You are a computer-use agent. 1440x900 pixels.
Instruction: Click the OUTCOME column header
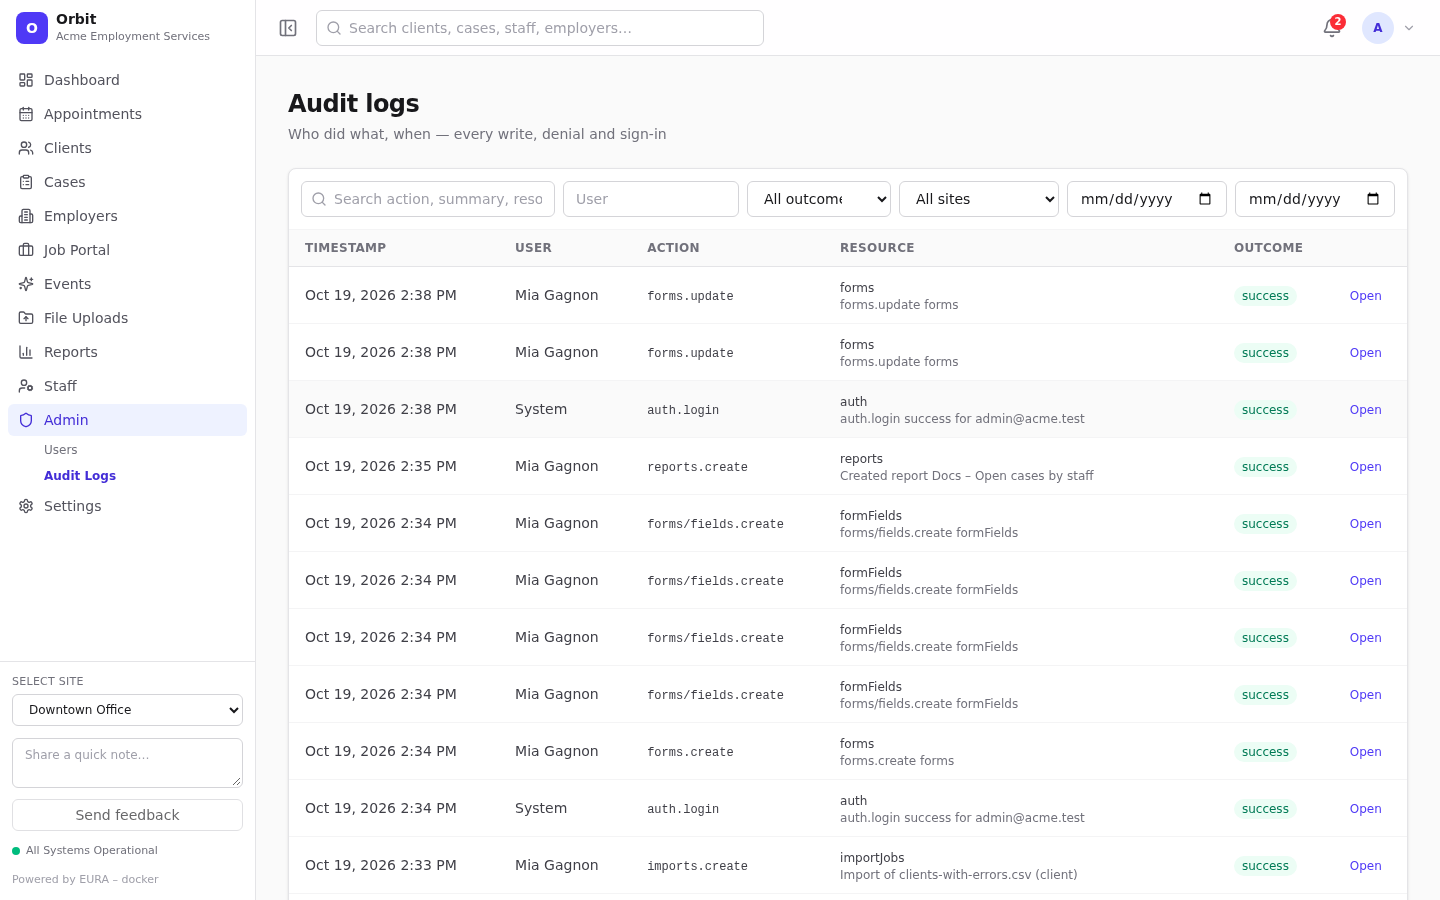[x=1268, y=248]
